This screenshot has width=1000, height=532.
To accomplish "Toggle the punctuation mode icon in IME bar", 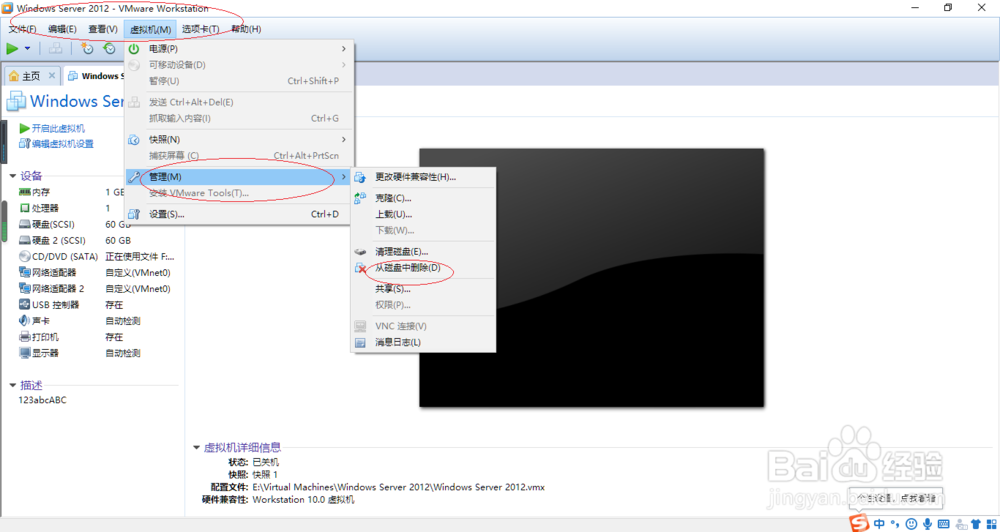I will 895,524.
